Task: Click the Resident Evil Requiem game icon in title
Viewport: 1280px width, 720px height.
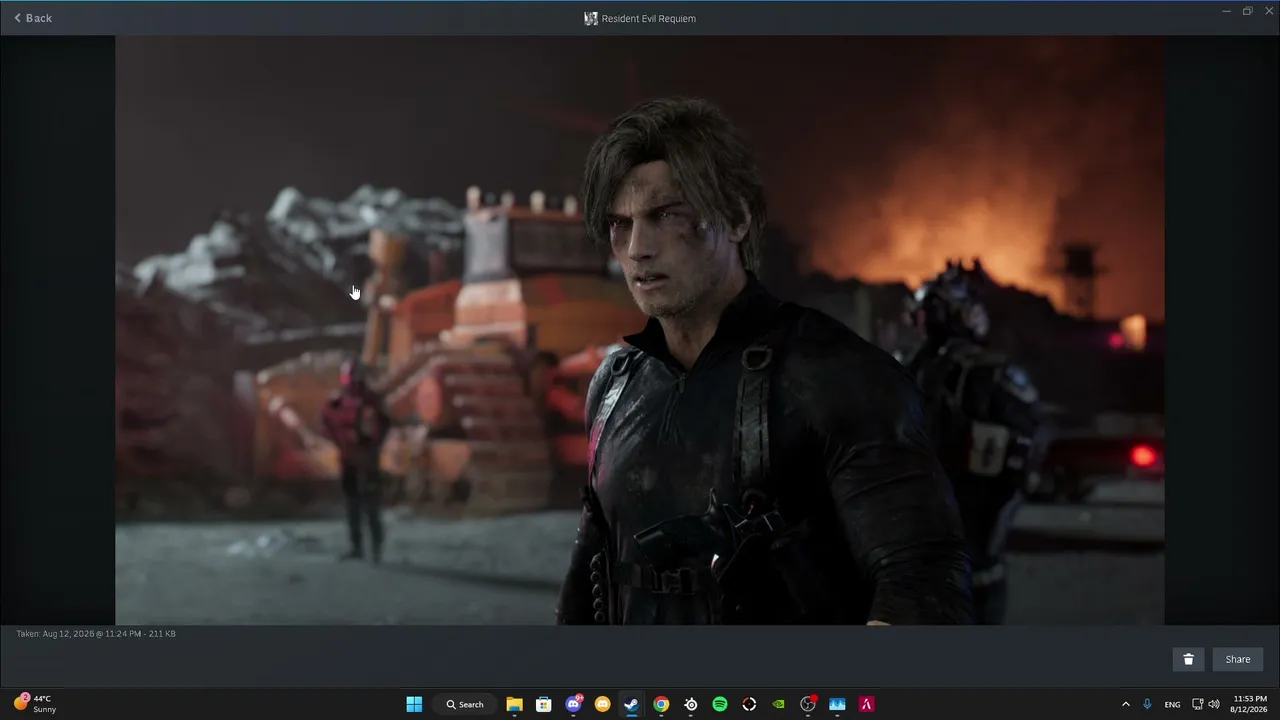Action: click(591, 18)
